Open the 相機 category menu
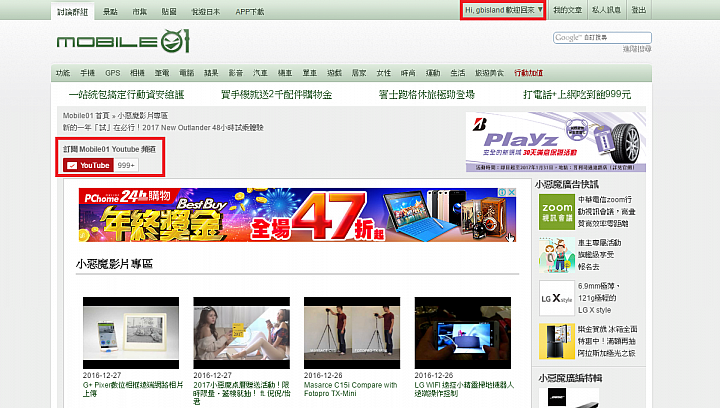 pyautogui.click(x=137, y=73)
